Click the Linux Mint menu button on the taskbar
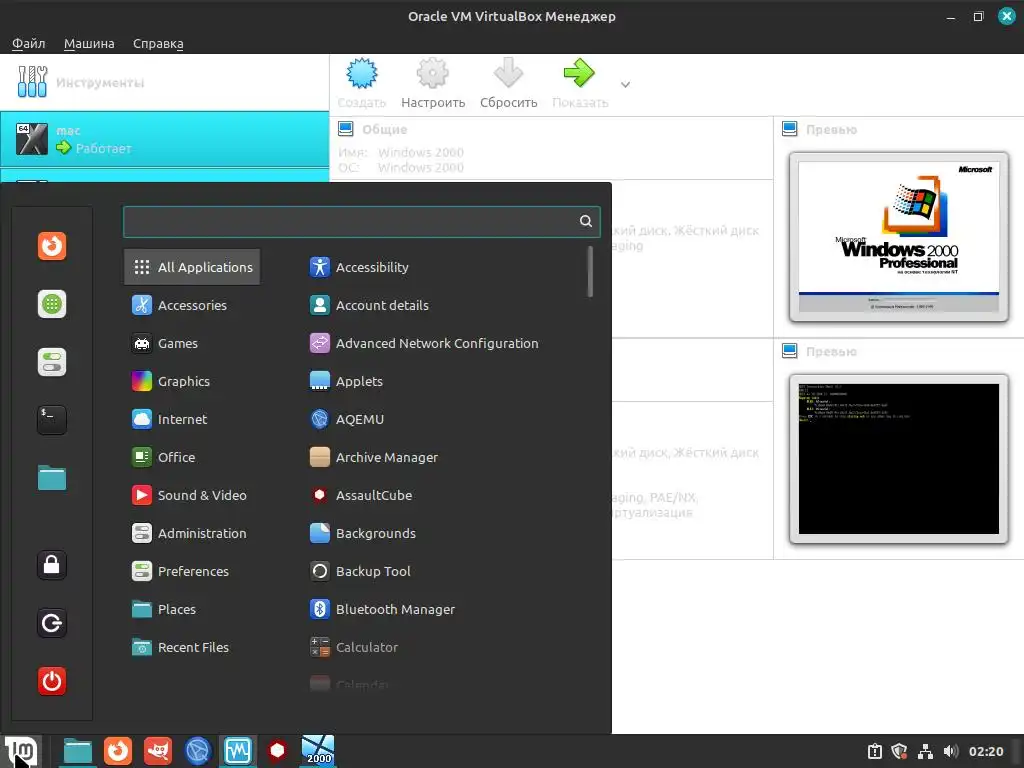The width and height of the screenshot is (1024, 768). coord(22,751)
